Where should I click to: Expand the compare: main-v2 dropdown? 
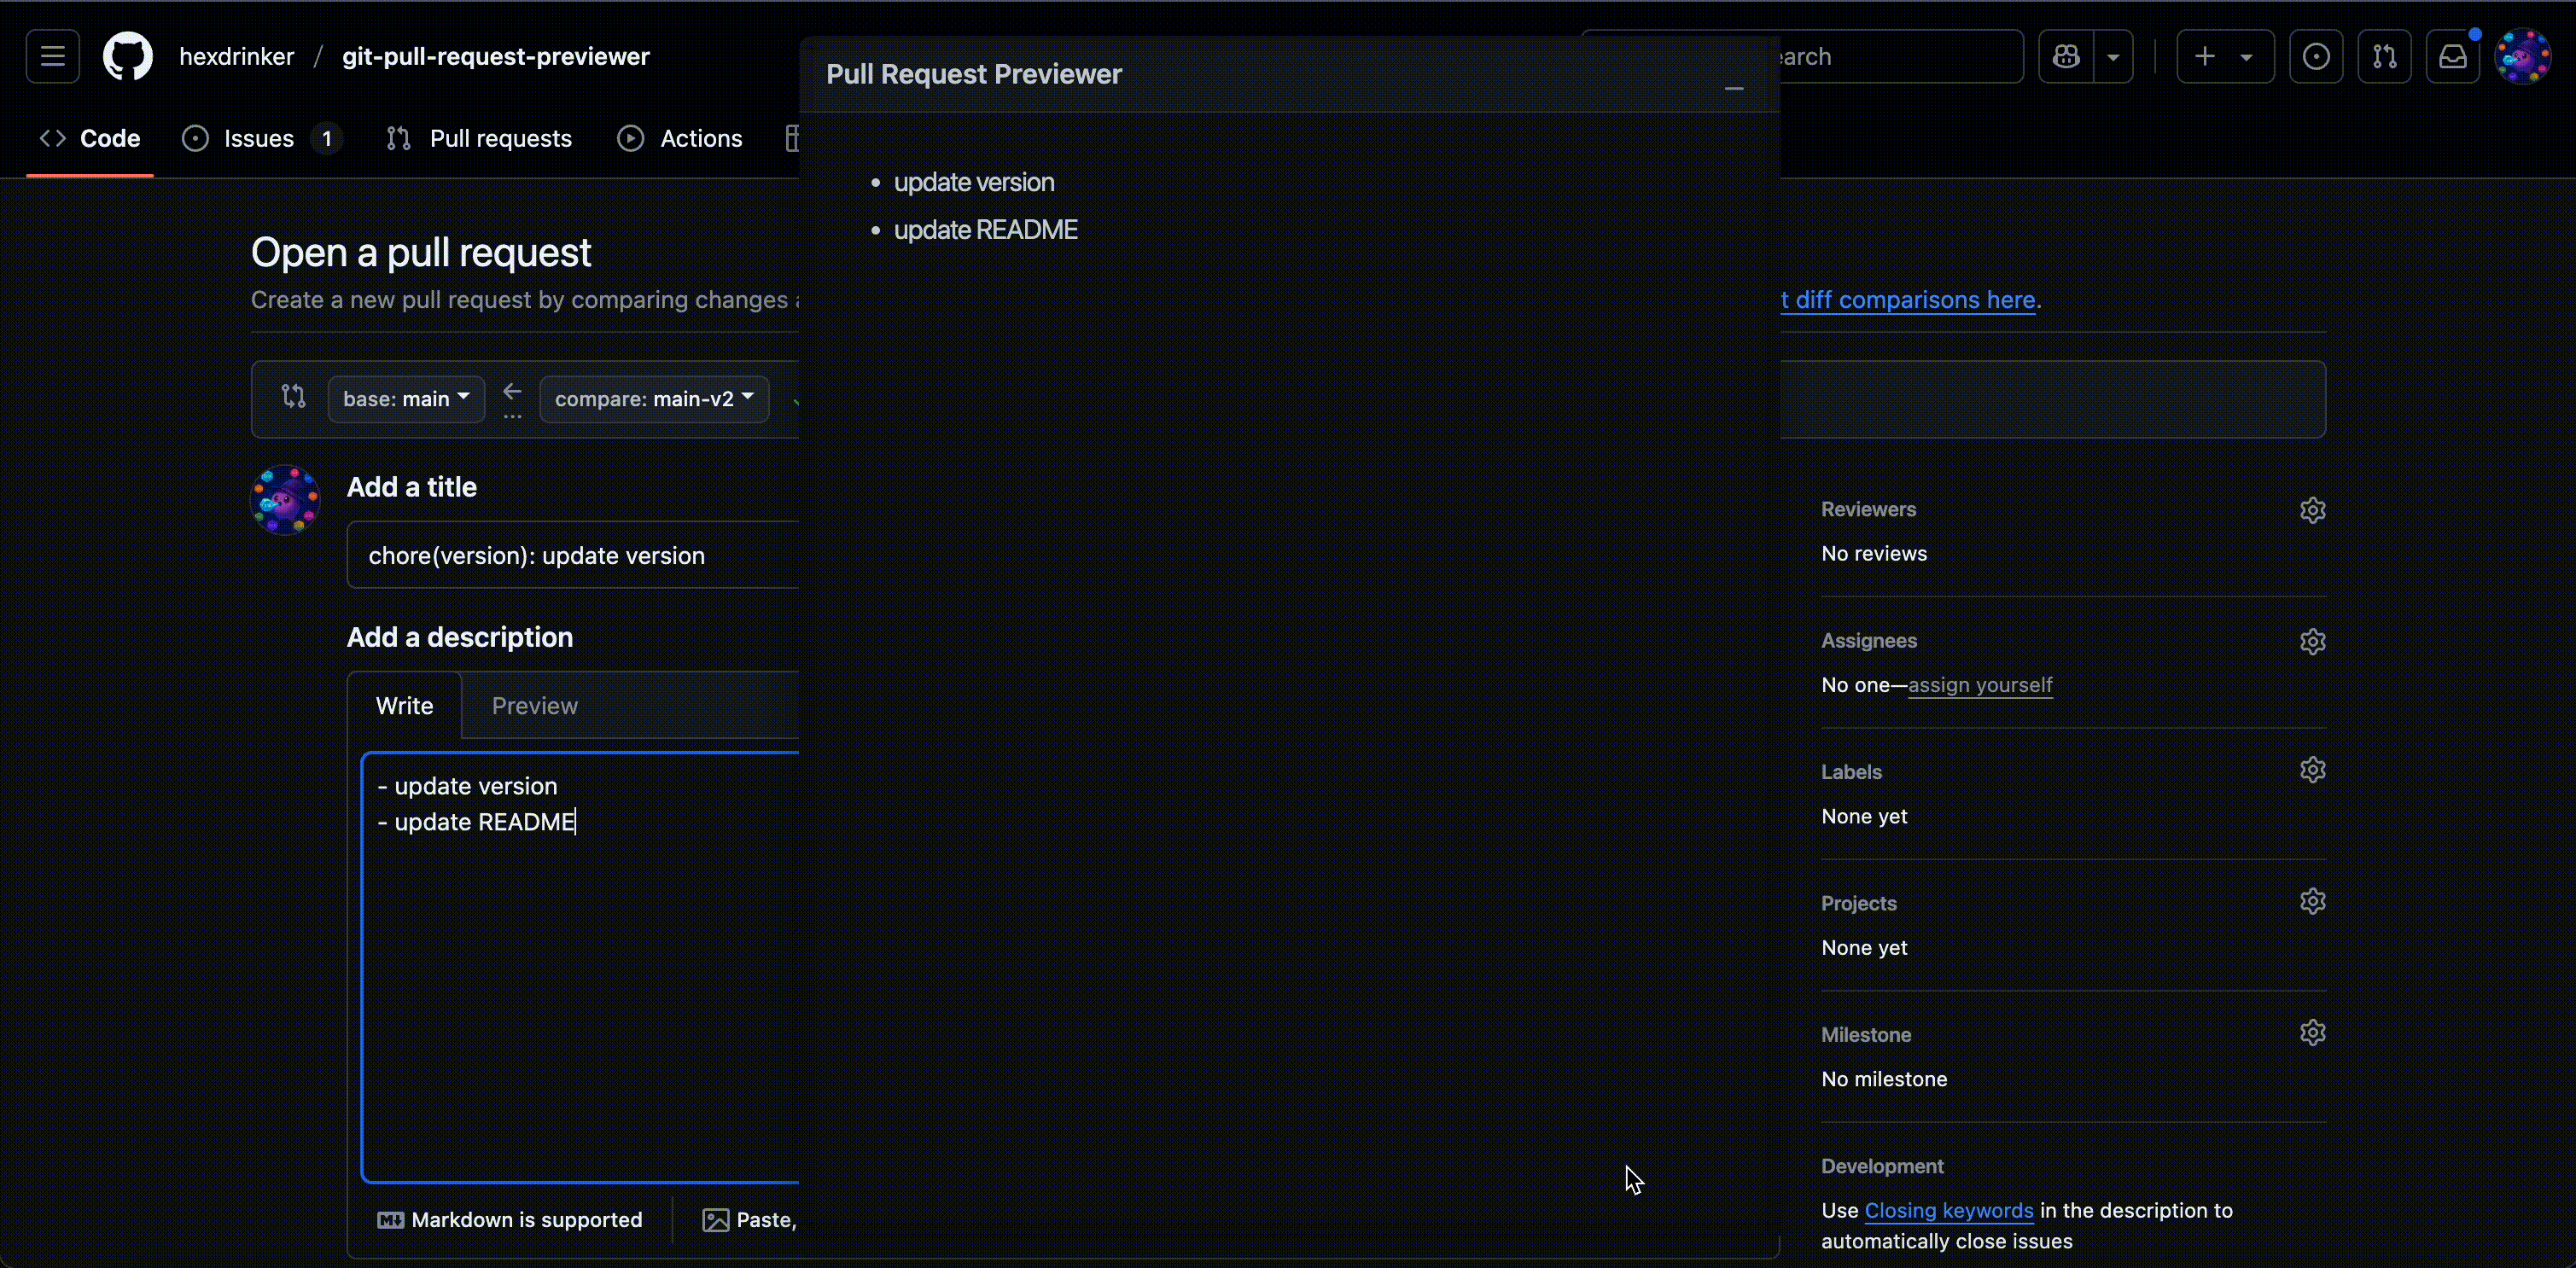click(654, 399)
